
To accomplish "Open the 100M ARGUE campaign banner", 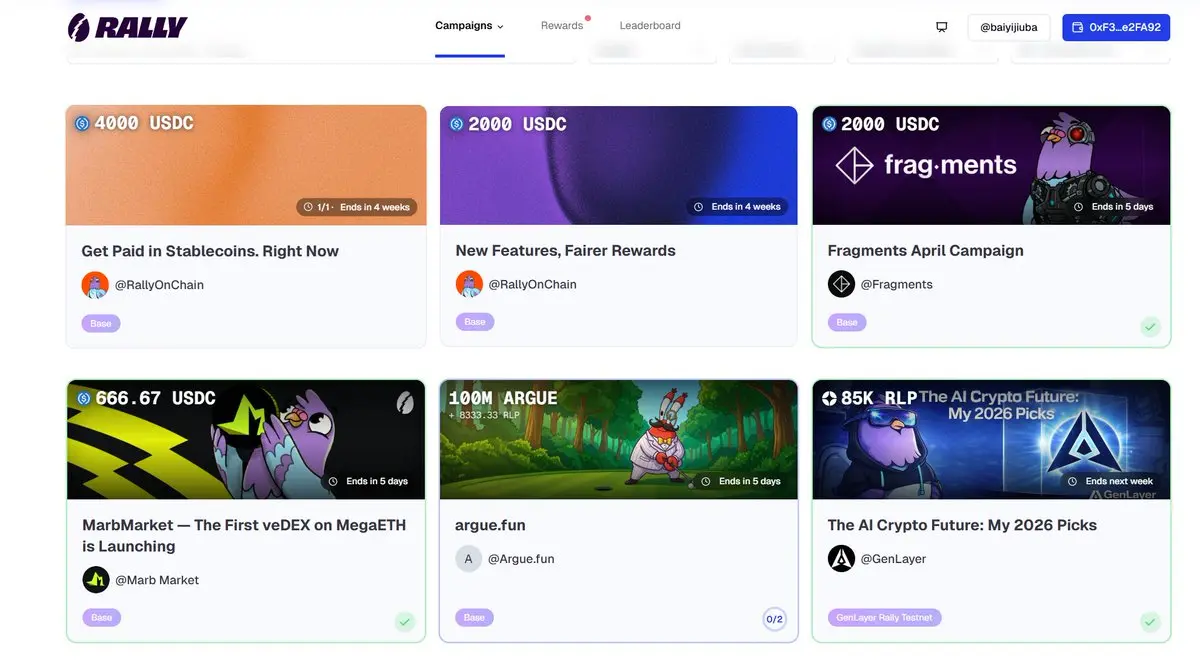I will point(619,439).
